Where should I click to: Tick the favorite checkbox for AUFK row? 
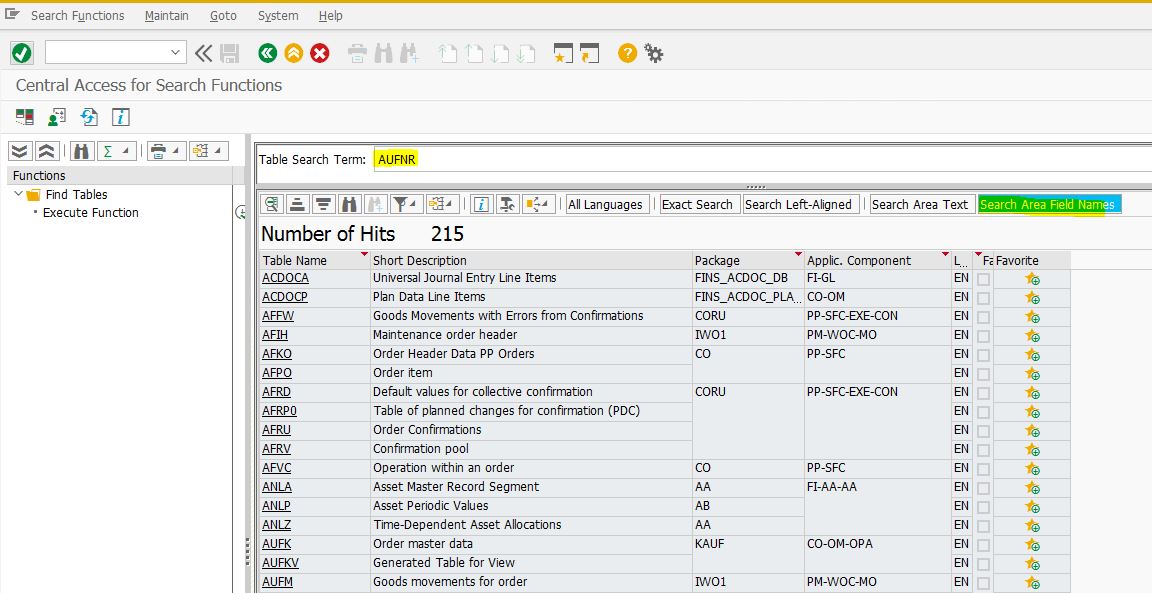tap(983, 545)
